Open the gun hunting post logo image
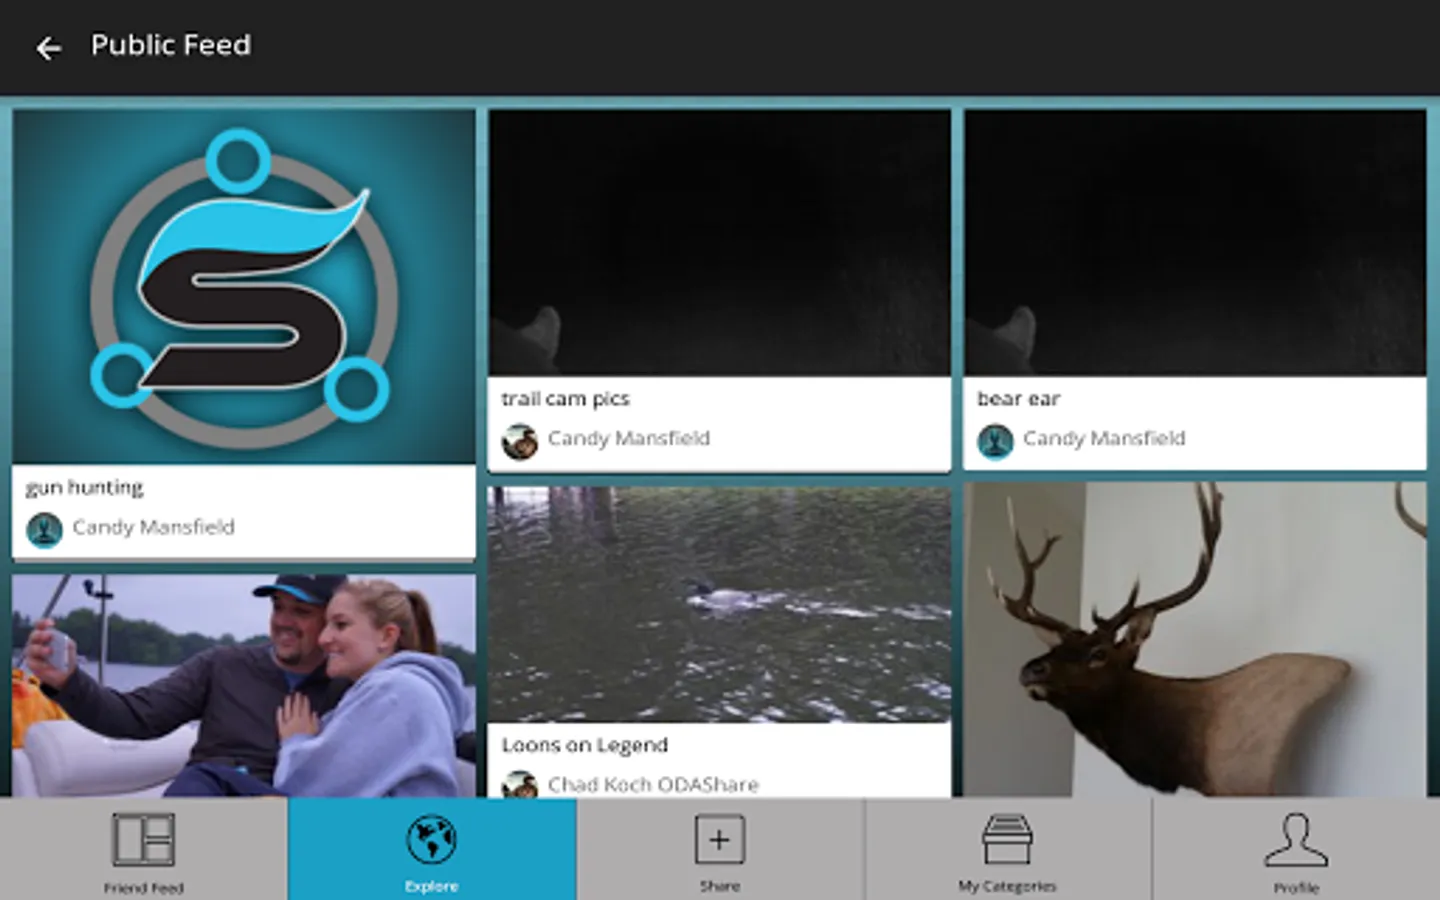This screenshot has width=1440, height=900. coord(244,287)
